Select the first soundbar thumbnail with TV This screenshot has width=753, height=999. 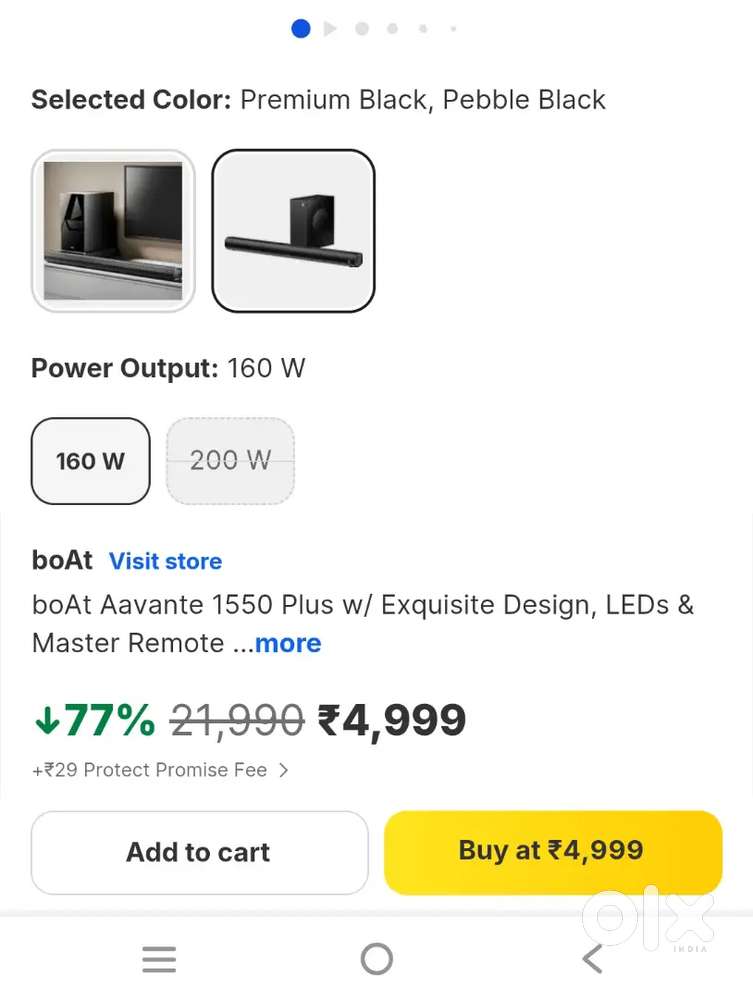[113, 230]
